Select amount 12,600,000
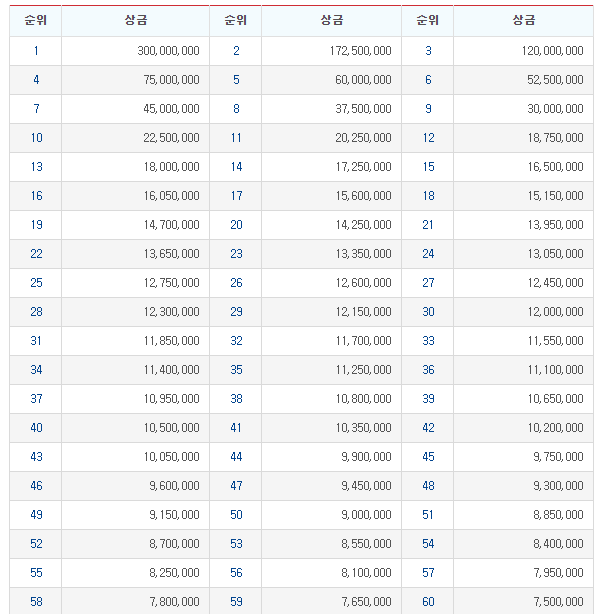 [363, 283]
